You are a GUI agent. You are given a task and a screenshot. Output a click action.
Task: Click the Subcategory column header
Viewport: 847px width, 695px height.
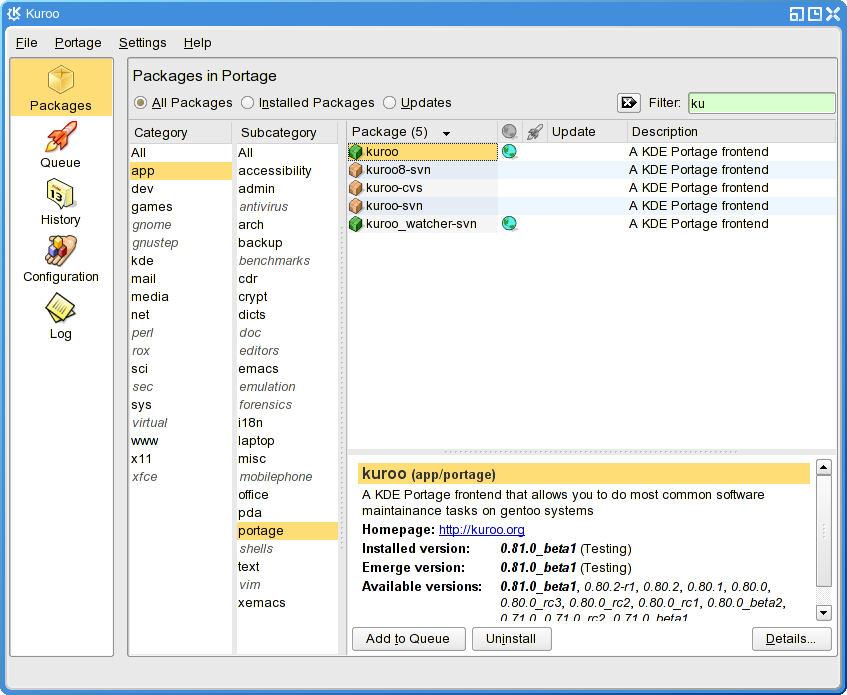[287, 133]
